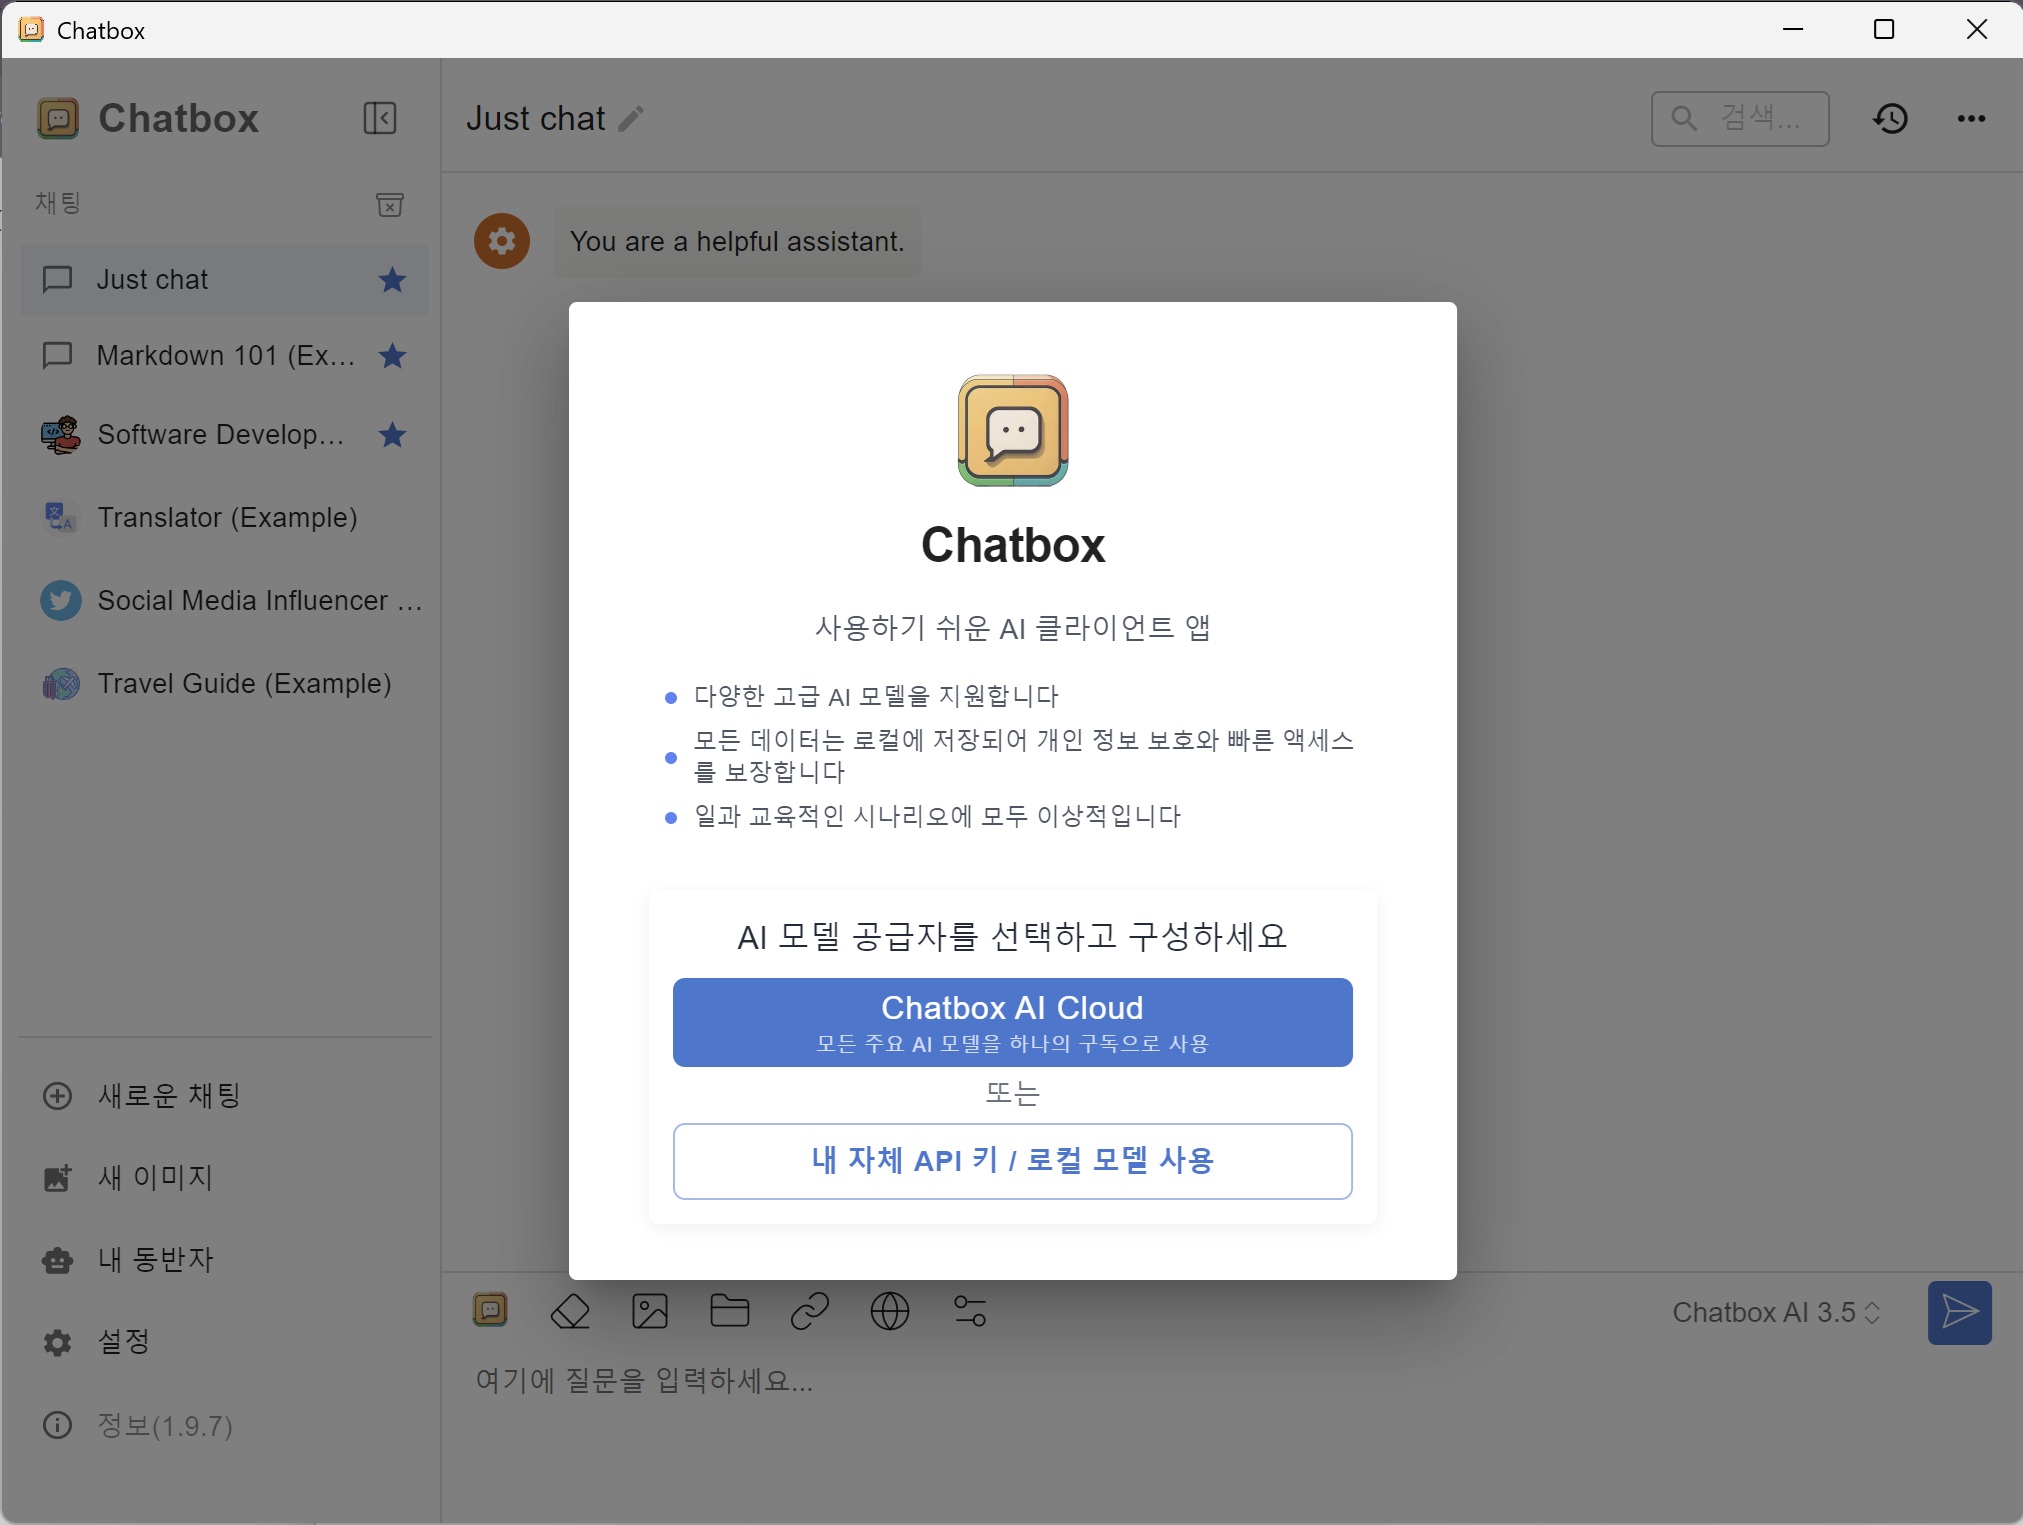Close the Chatbox window
Viewport: 2023px width, 1525px height.
click(1977, 29)
